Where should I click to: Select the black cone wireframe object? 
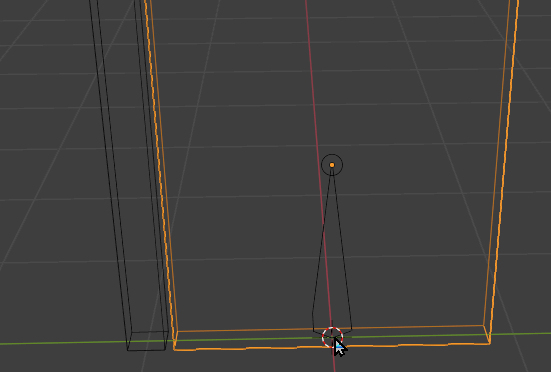(x=332, y=246)
